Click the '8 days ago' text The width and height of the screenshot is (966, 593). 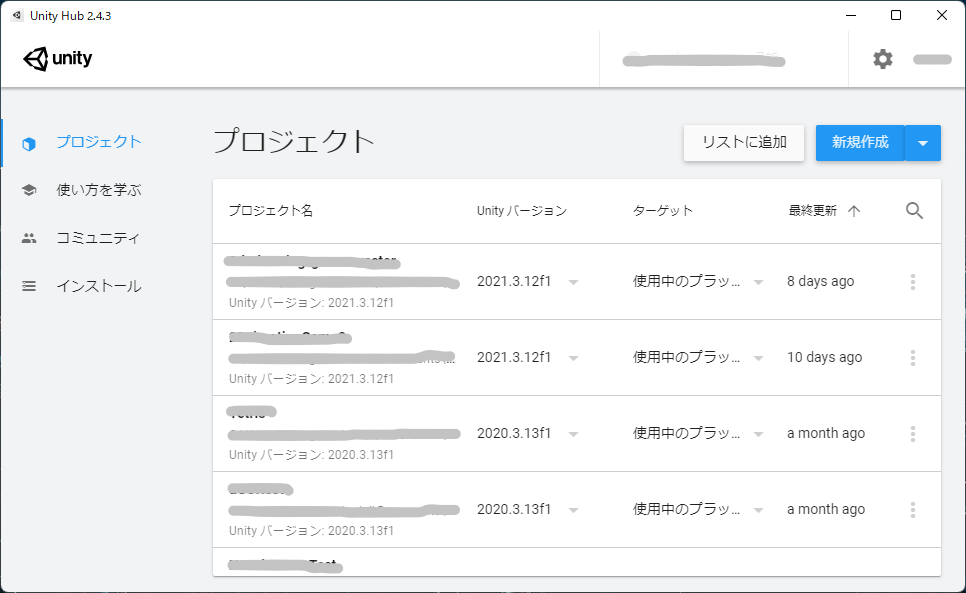pyautogui.click(x=820, y=281)
